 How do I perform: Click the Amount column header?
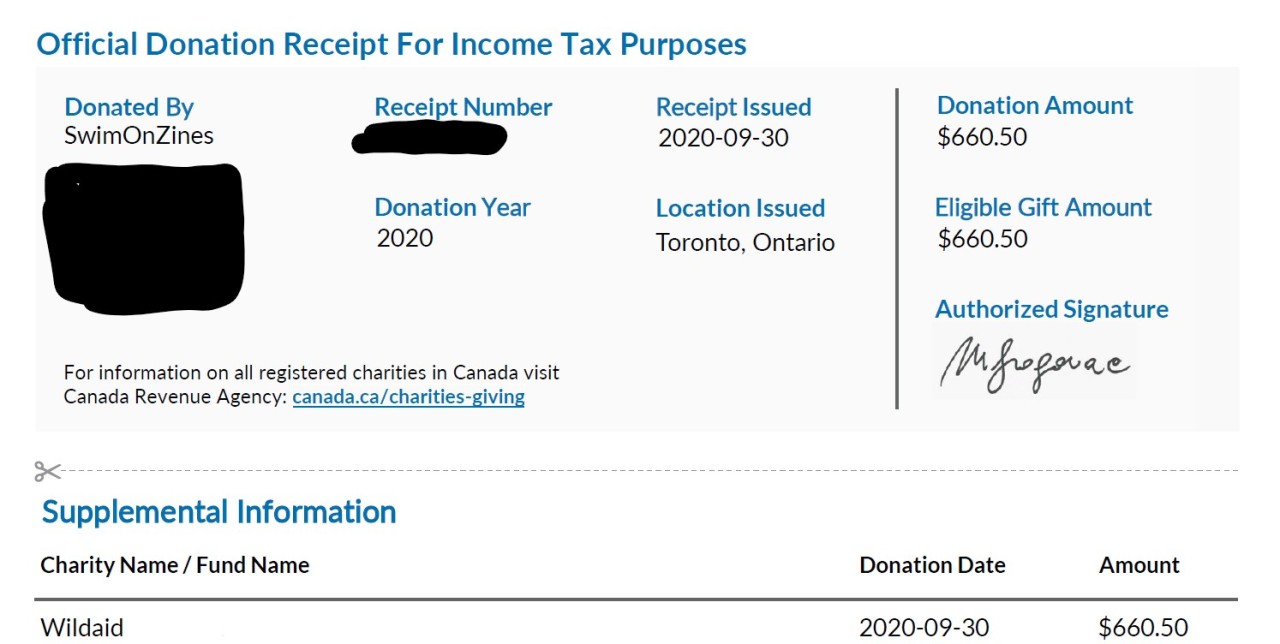pos(1139,565)
